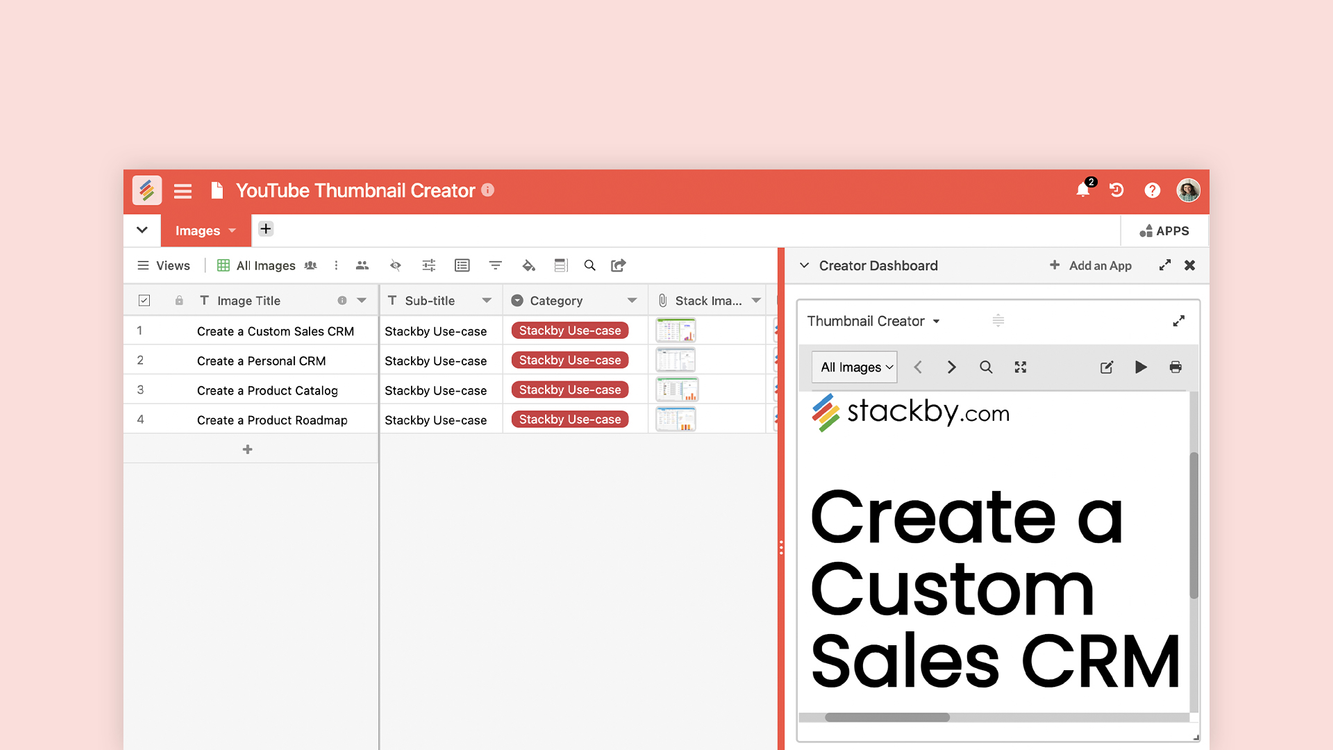1333x750 pixels.
Task: Close the Creator Dashboard panel
Action: (x=1190, y=266)
